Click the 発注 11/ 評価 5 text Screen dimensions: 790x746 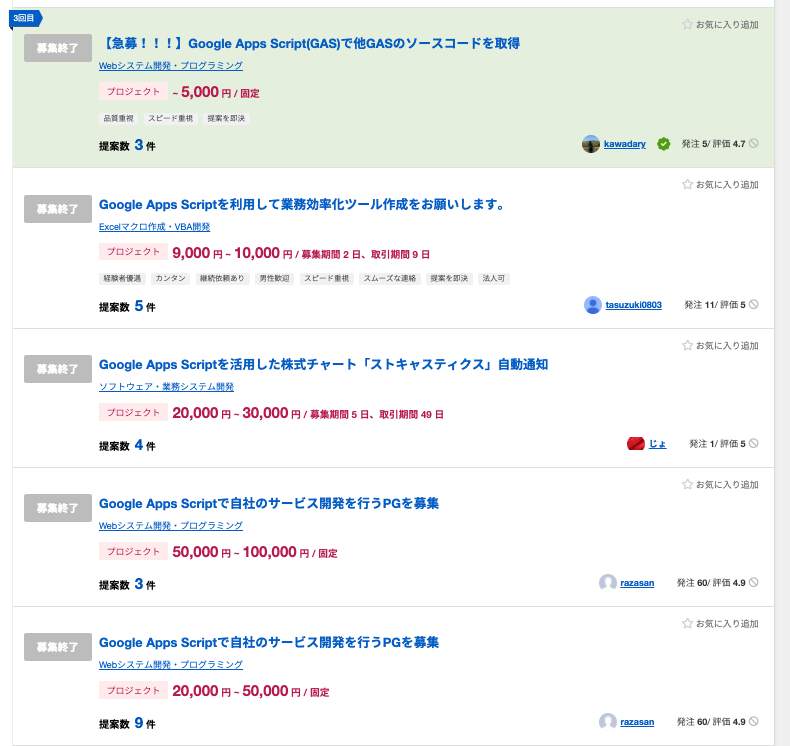point(715,305)
